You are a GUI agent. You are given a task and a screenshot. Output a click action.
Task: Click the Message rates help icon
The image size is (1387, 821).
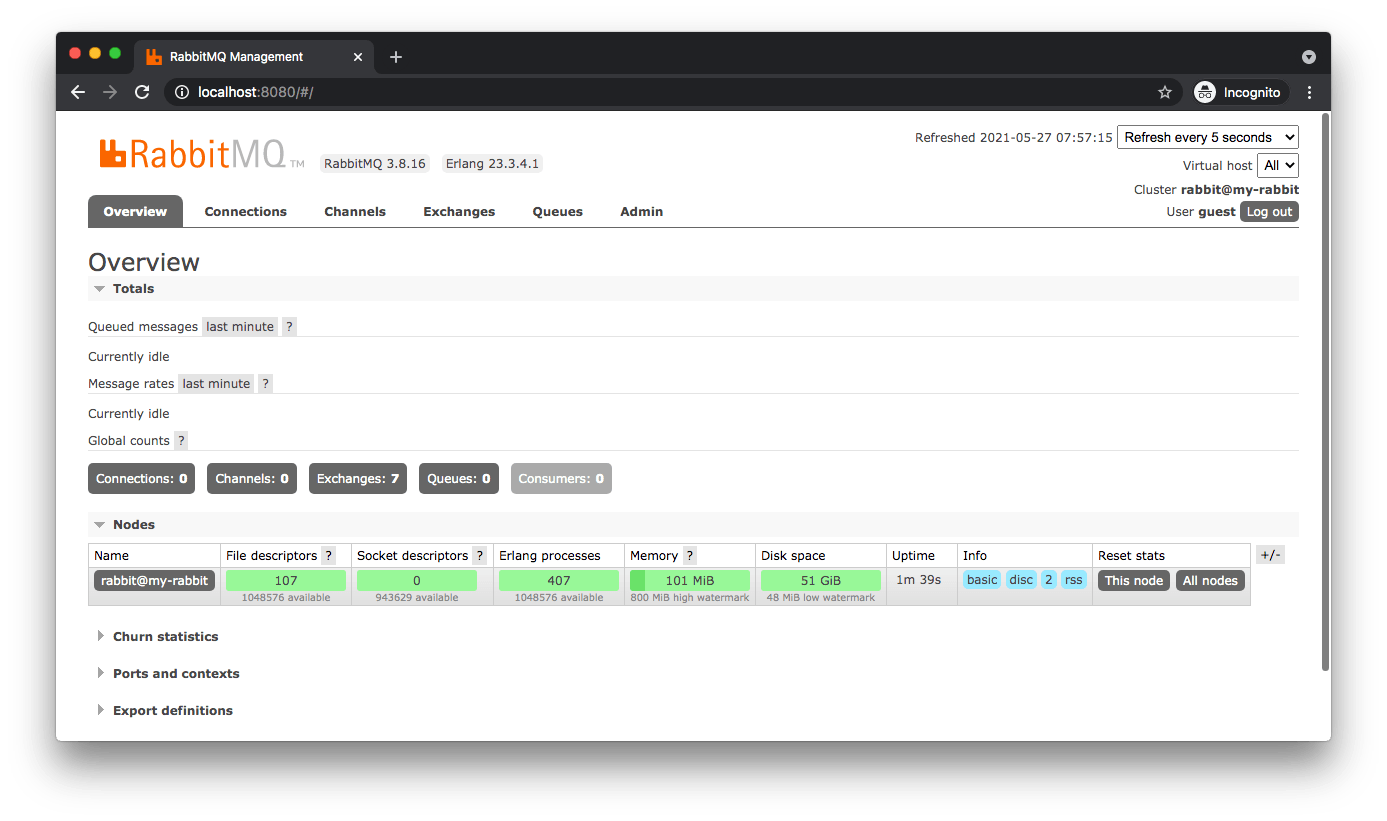point(265,383)
